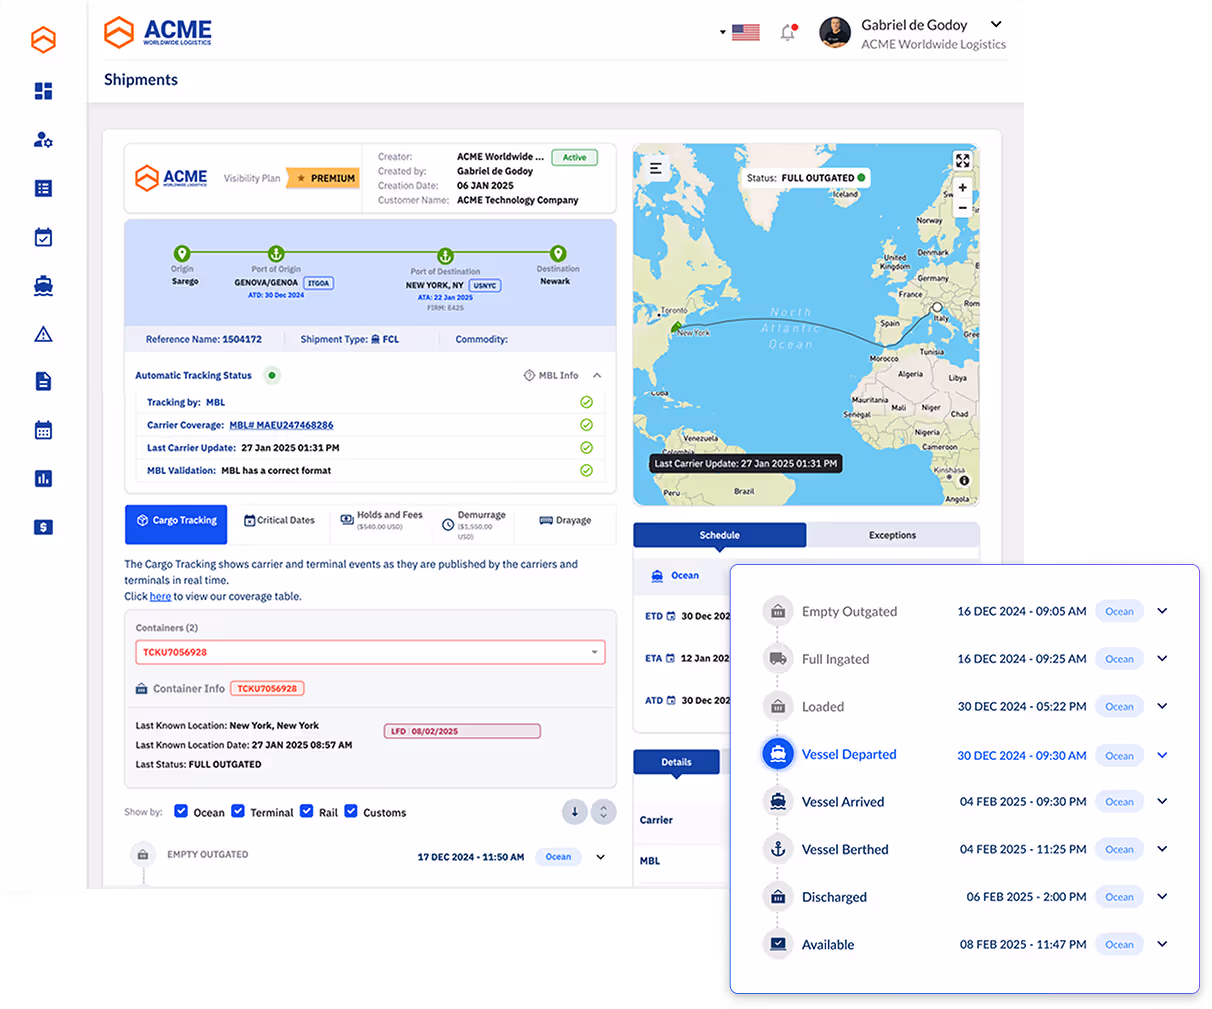Open the list view icon in sidebar
Viewport: 1212px width, 1009px height.
coord(43,188)
